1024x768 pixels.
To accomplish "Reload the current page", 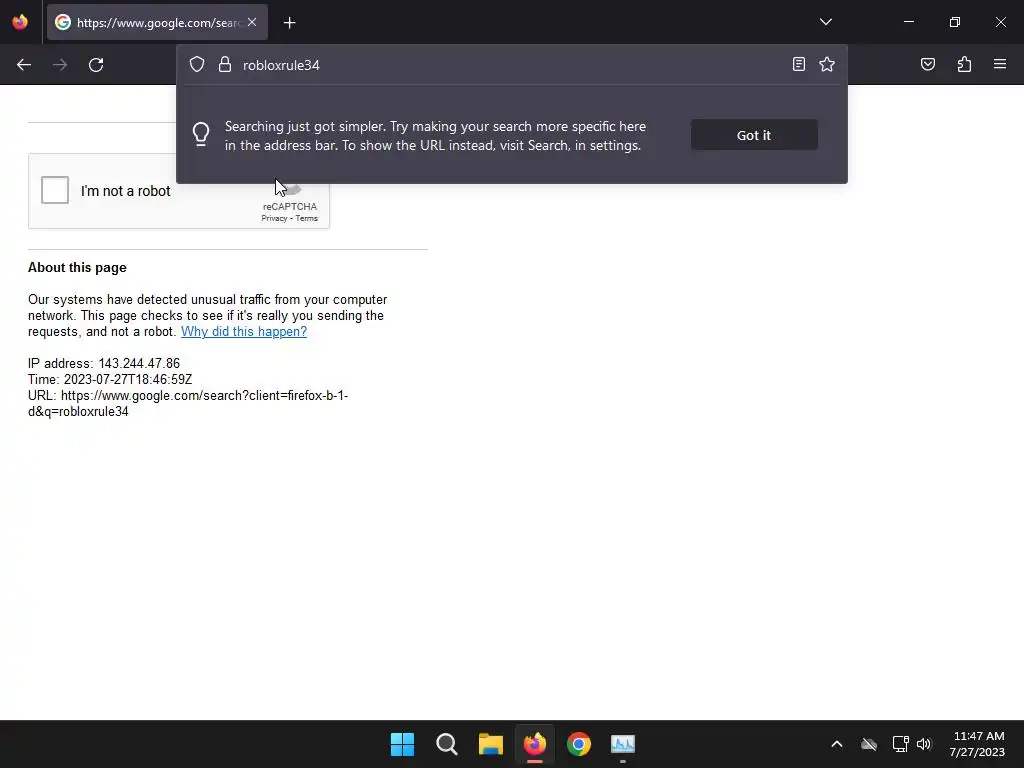I will [x=96, y=65].
